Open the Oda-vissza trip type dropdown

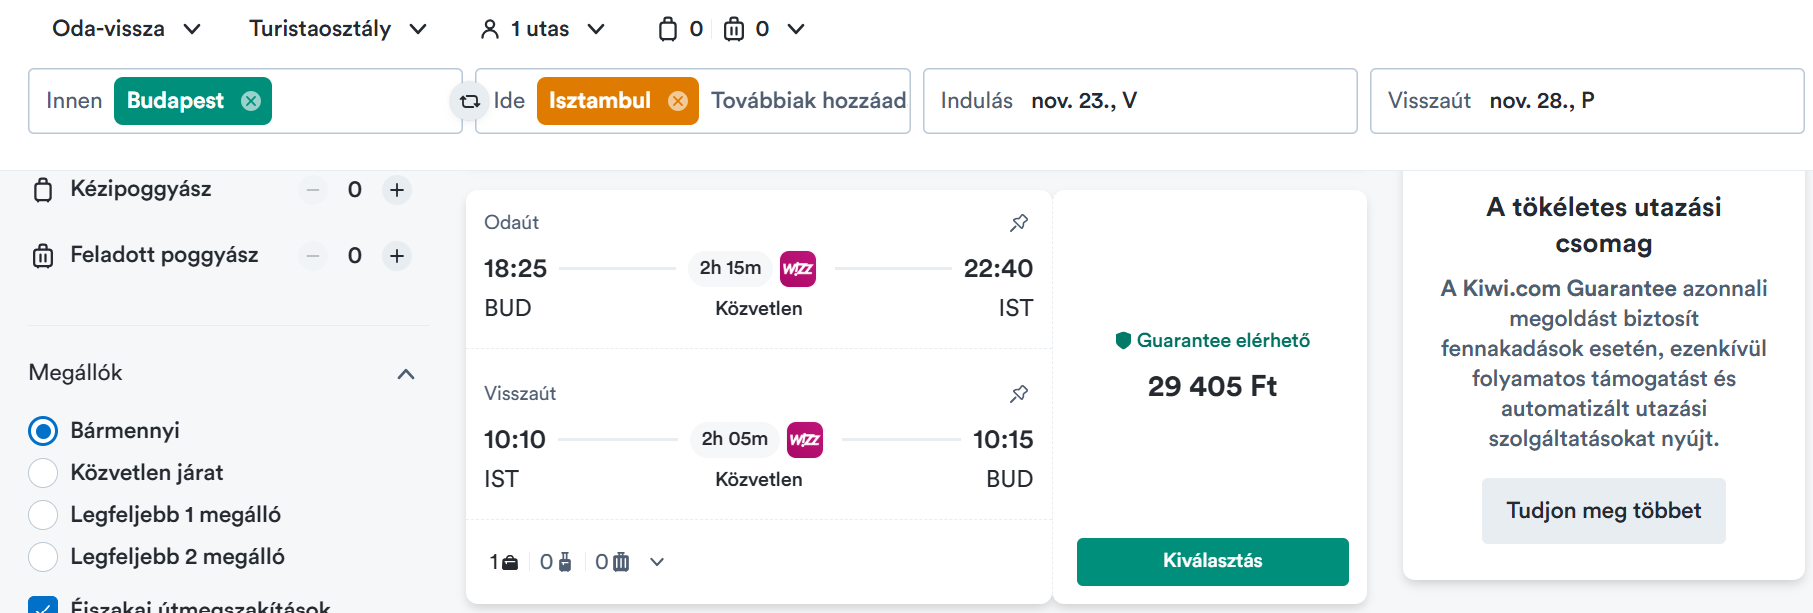pos(126,29)
